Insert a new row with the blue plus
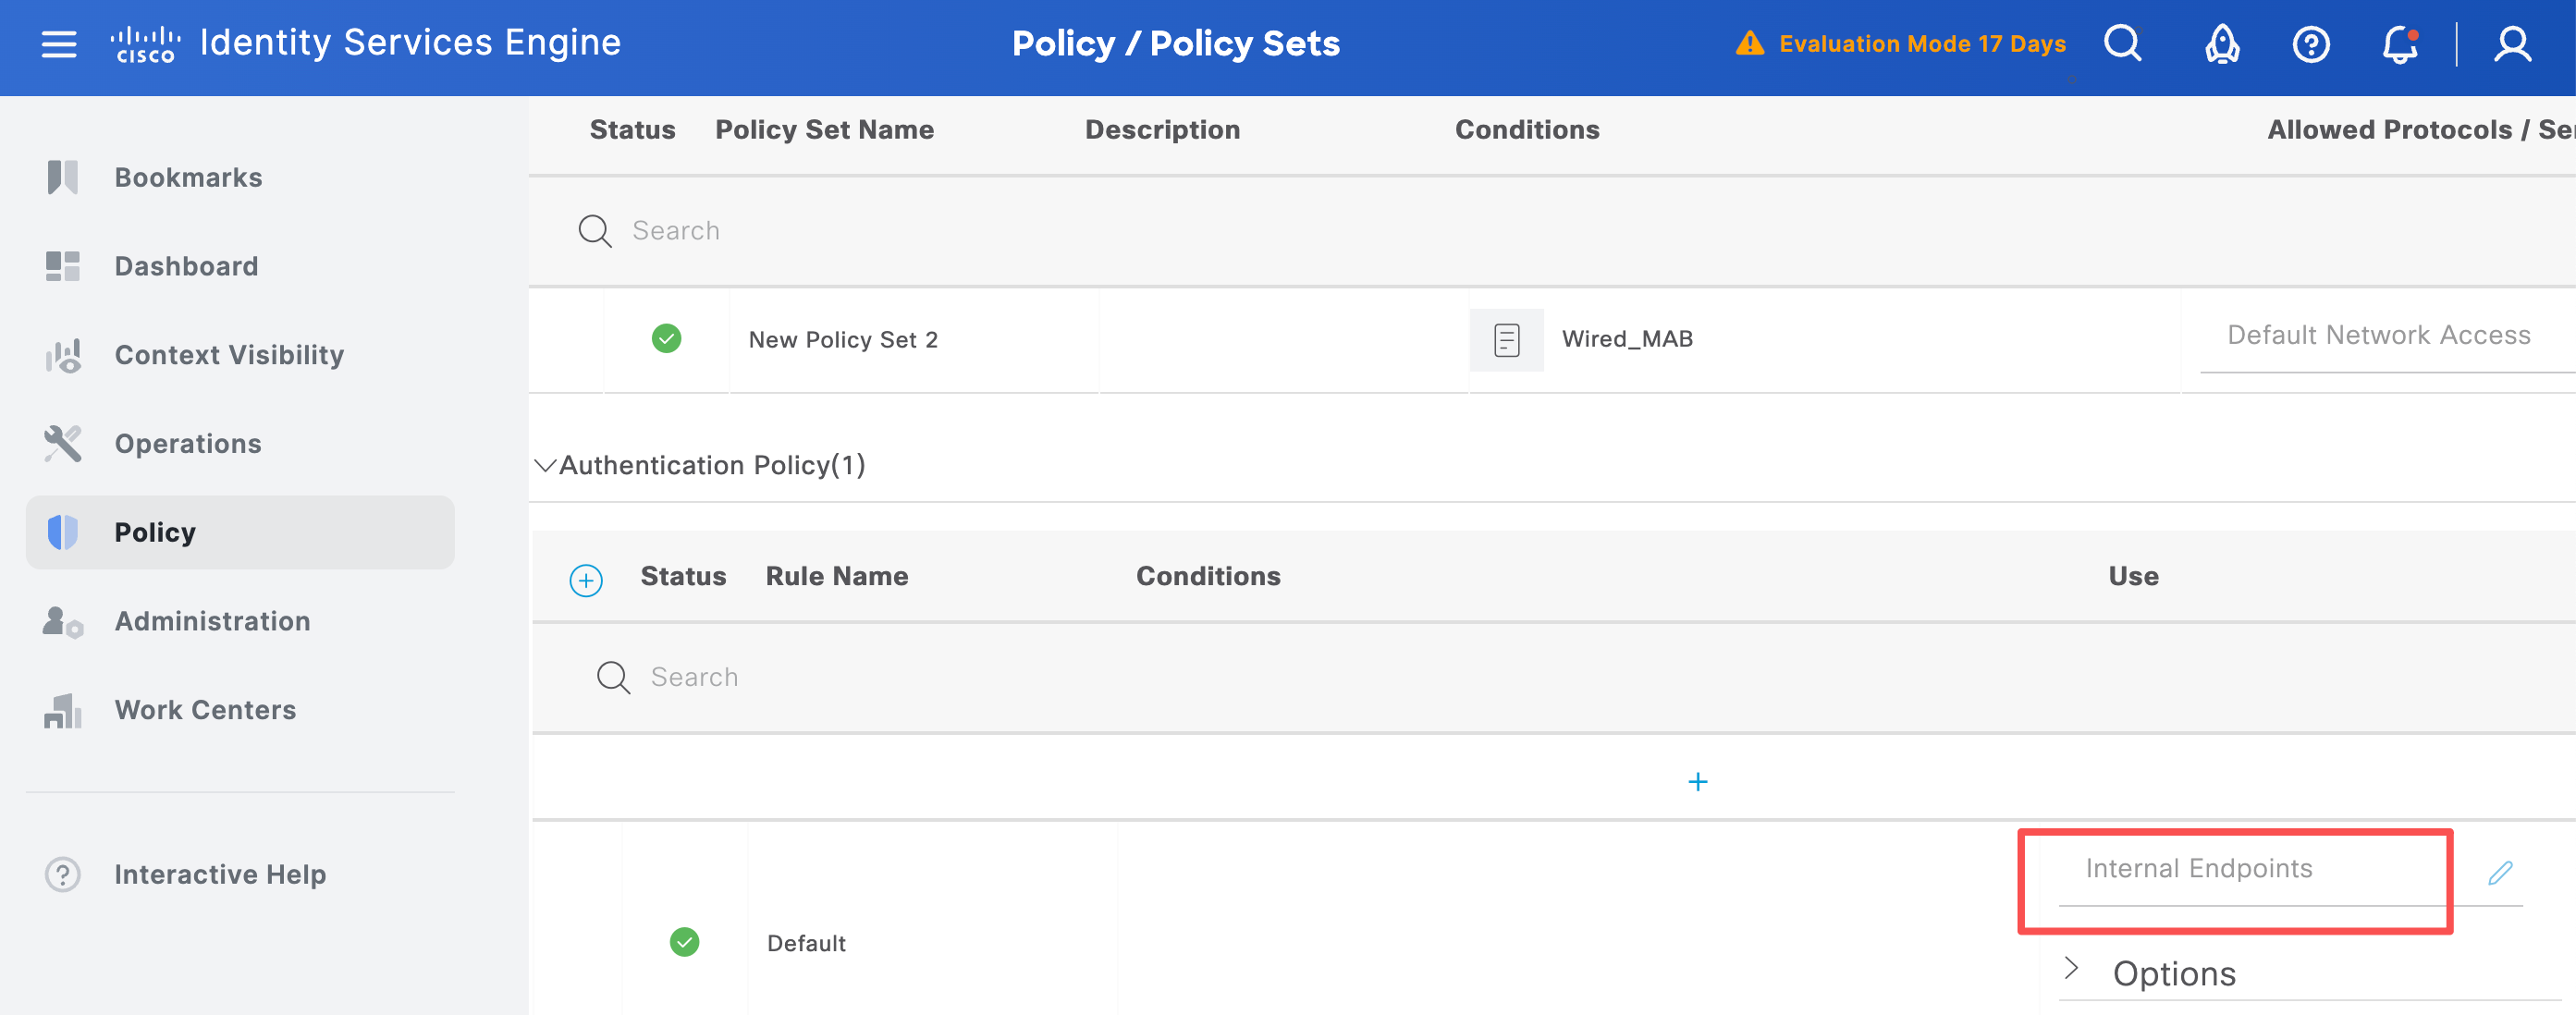This screenshot has width=2576, height=1015. 1697,782
